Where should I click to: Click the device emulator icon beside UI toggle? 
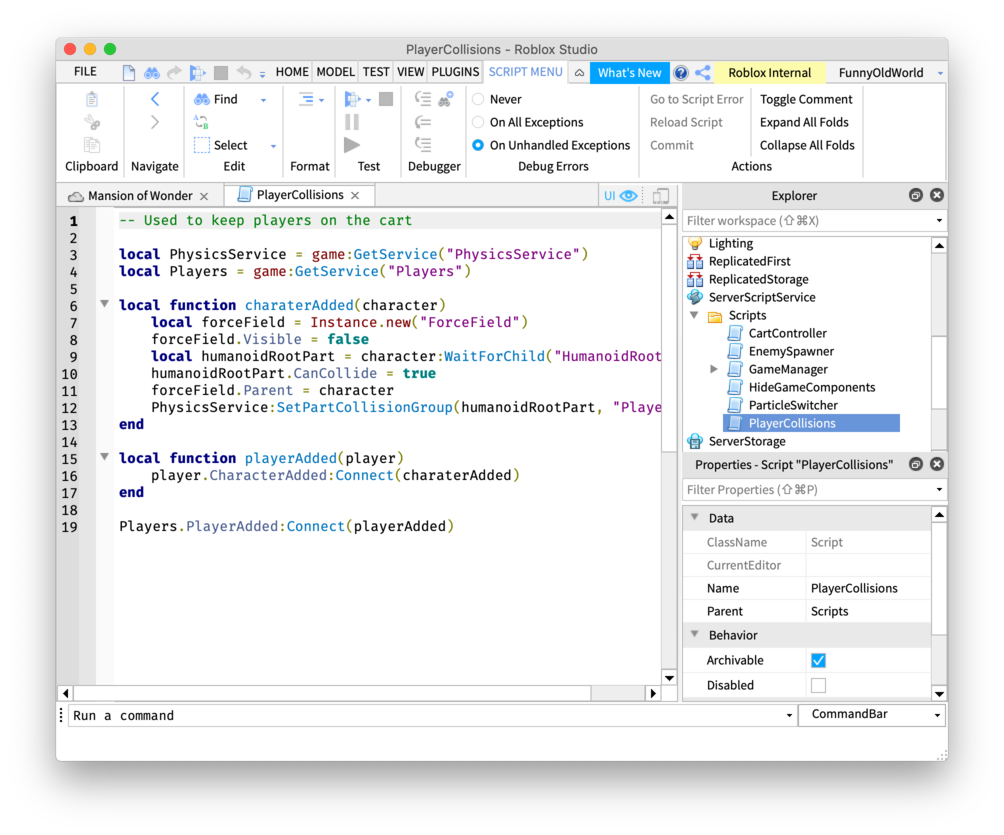(661, 196)
